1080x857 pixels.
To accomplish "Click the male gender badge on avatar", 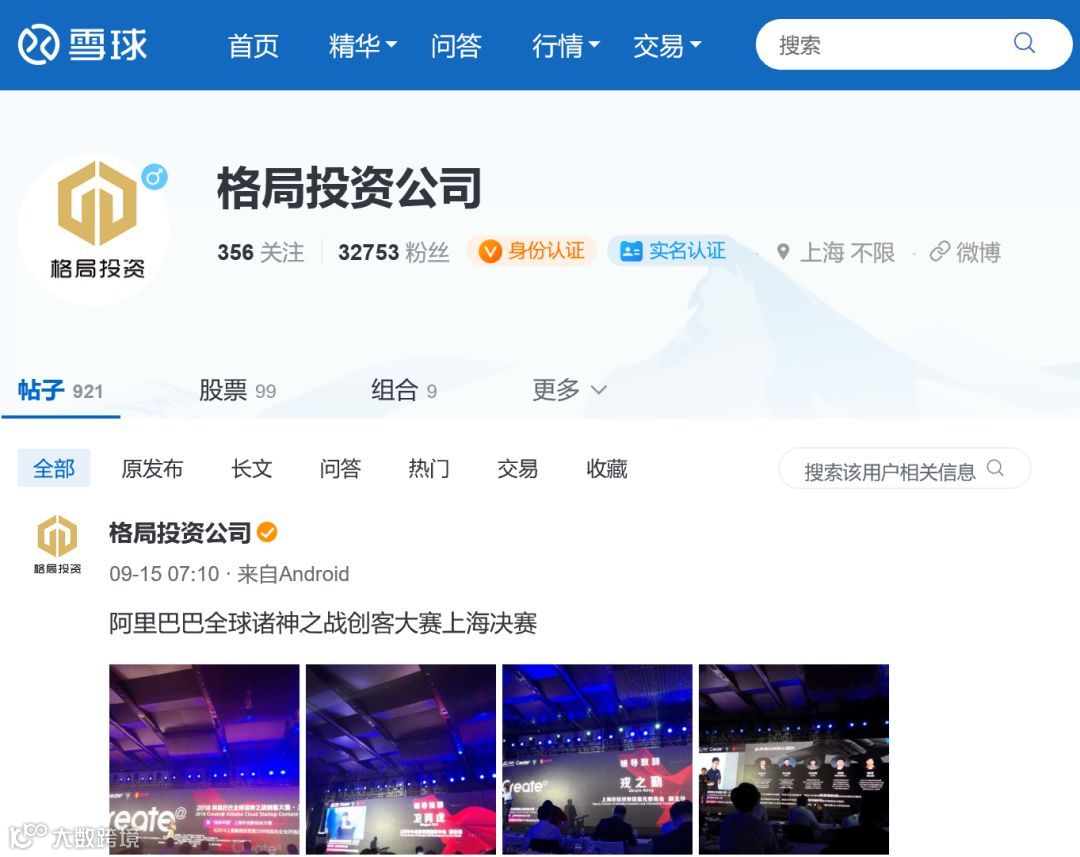I will [x=154, y=177].
